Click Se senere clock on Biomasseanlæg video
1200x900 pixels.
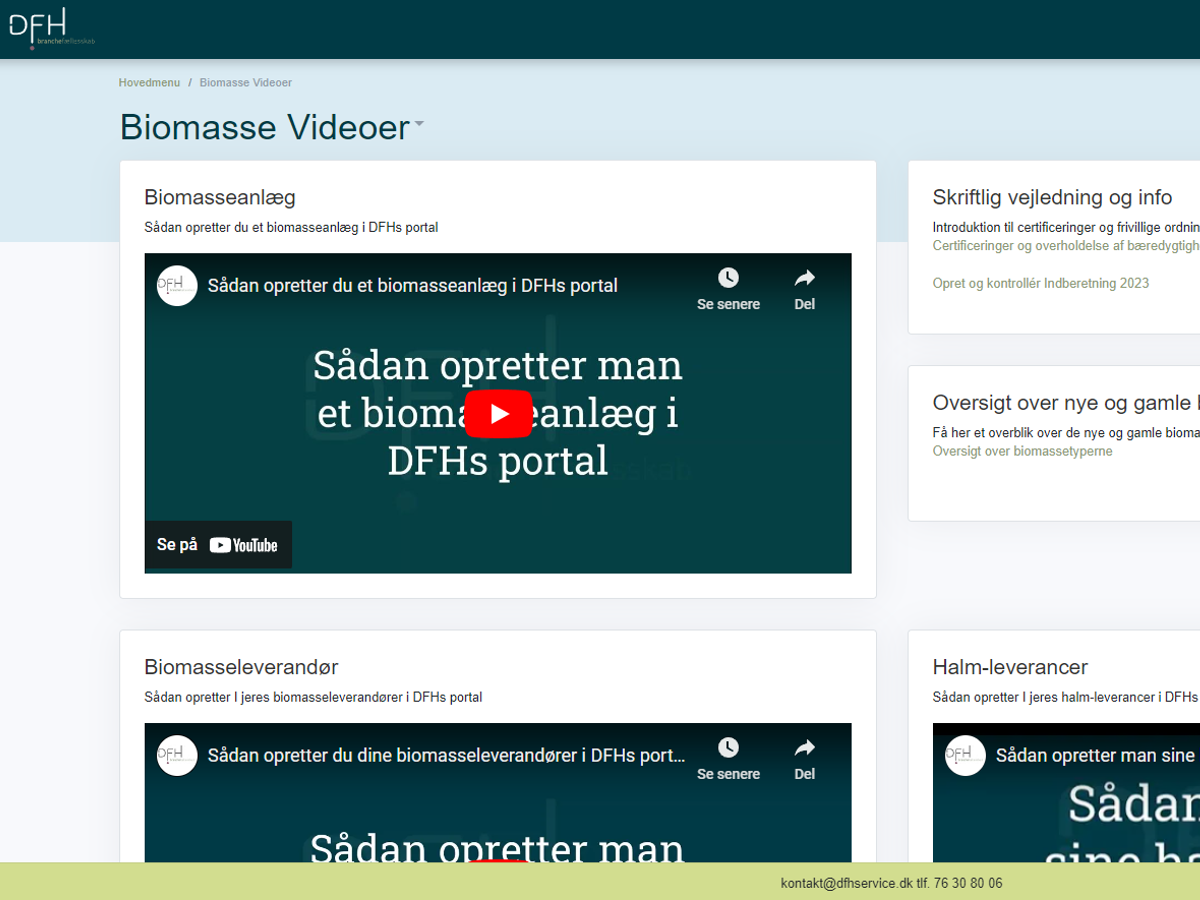(x=728, y=287)
